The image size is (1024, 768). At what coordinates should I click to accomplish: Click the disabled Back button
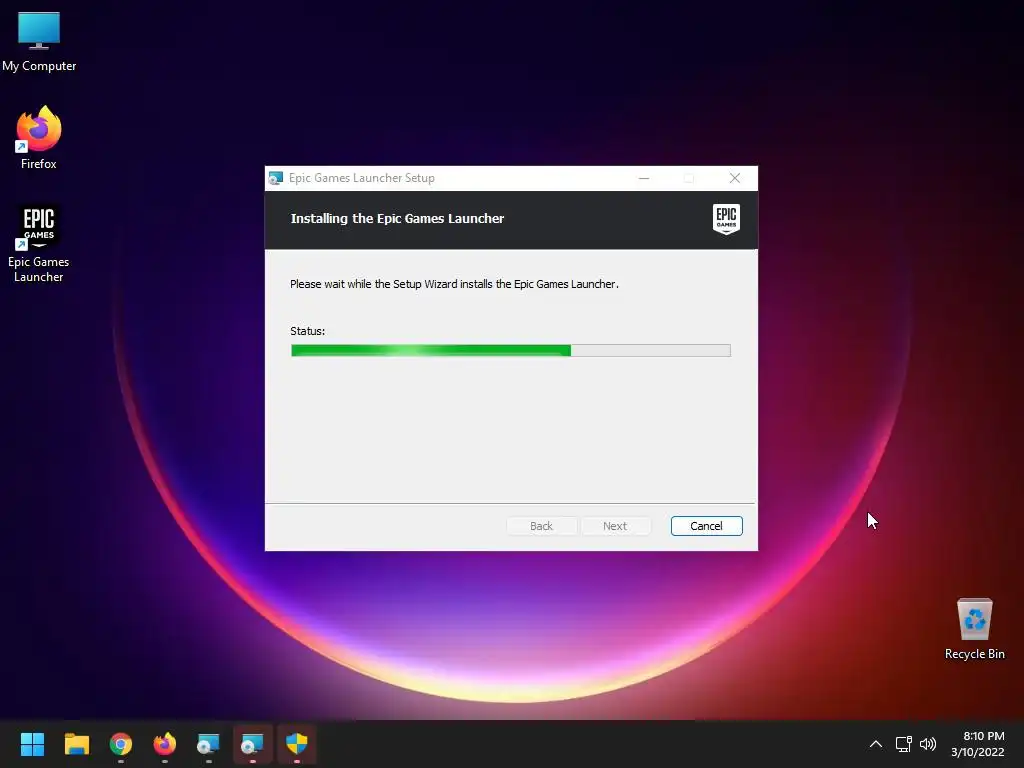pos(541,526)
